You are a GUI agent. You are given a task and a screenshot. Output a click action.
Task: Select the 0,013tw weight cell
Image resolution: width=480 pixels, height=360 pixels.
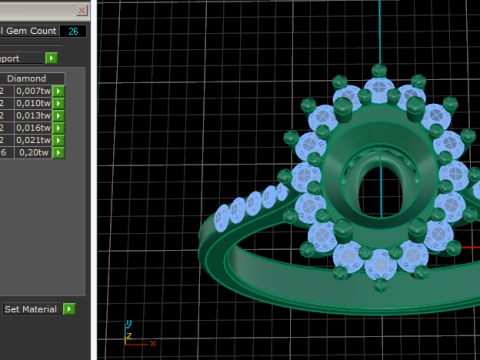tap(33, 116)
